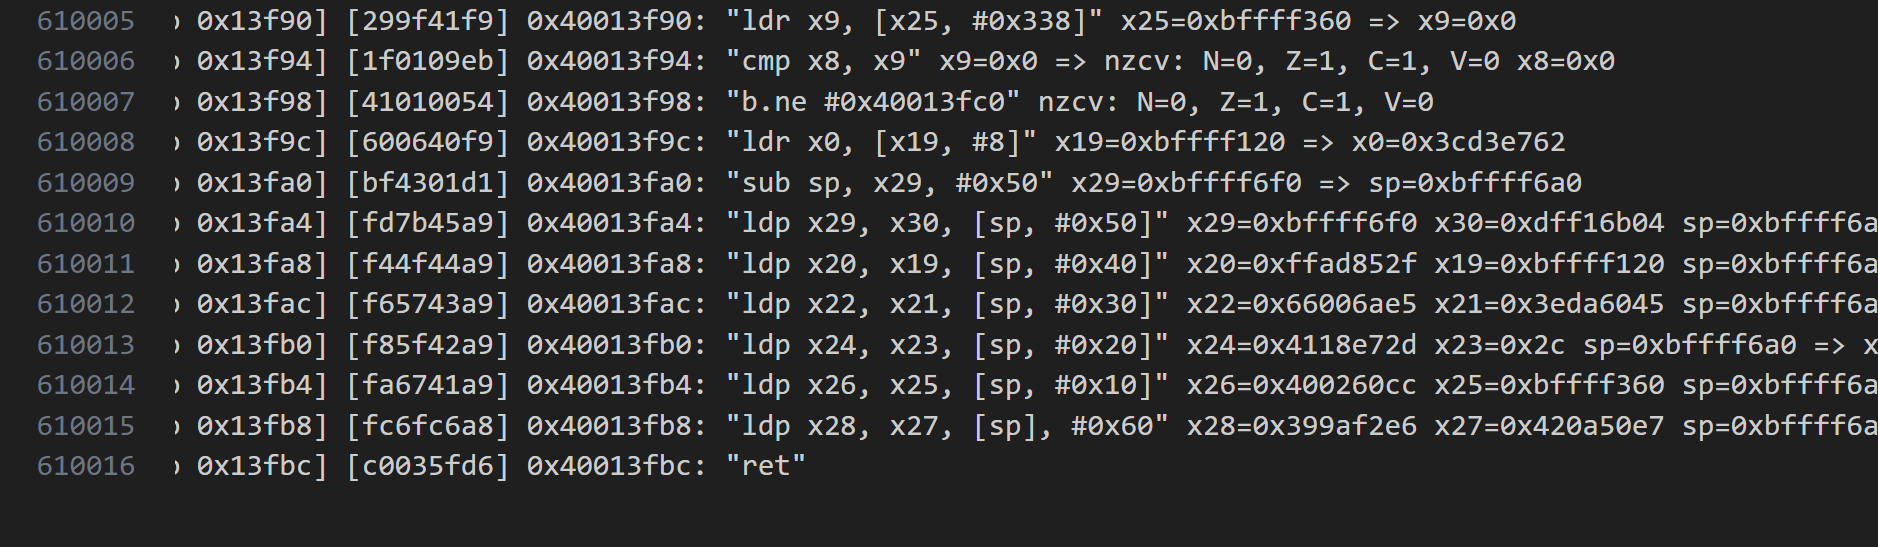This screenshot has height=547, width=1878.
Task: Expand the fold chevron on line 610009
Action: click(x=176, y=183)
